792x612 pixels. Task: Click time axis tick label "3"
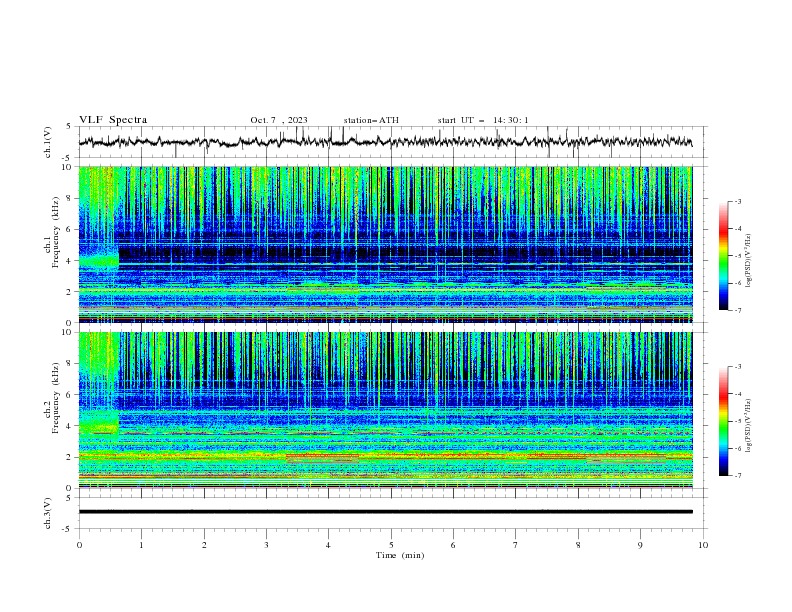point(266,545)
